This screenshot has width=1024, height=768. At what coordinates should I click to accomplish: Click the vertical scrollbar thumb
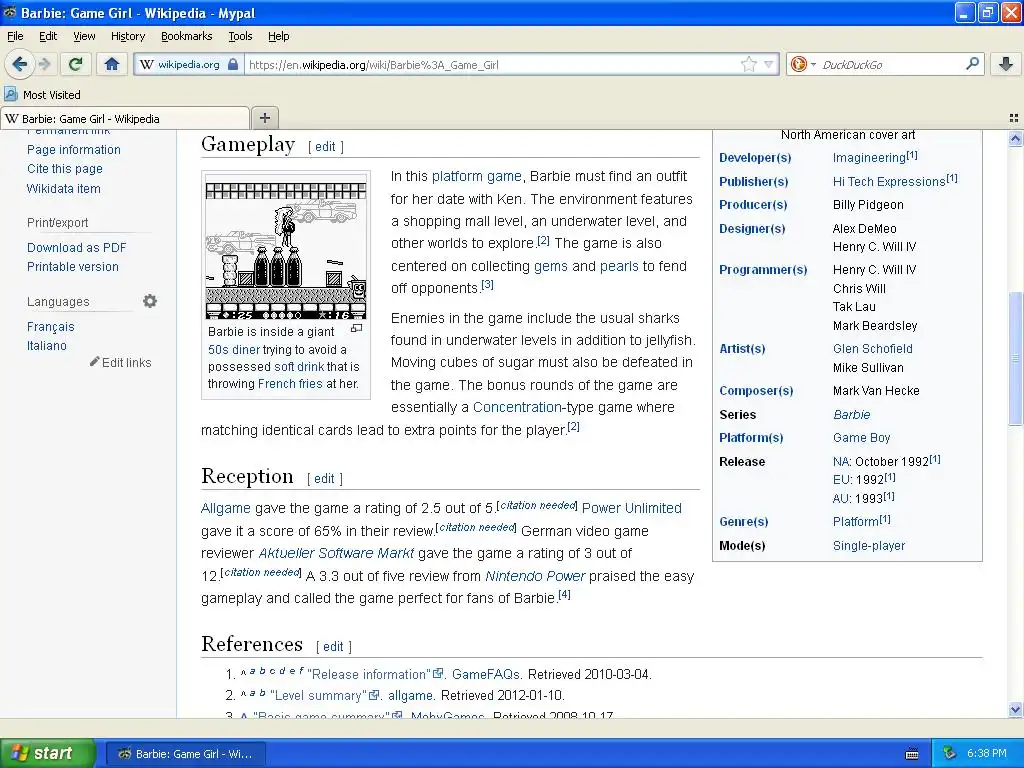coord(1015,357)
